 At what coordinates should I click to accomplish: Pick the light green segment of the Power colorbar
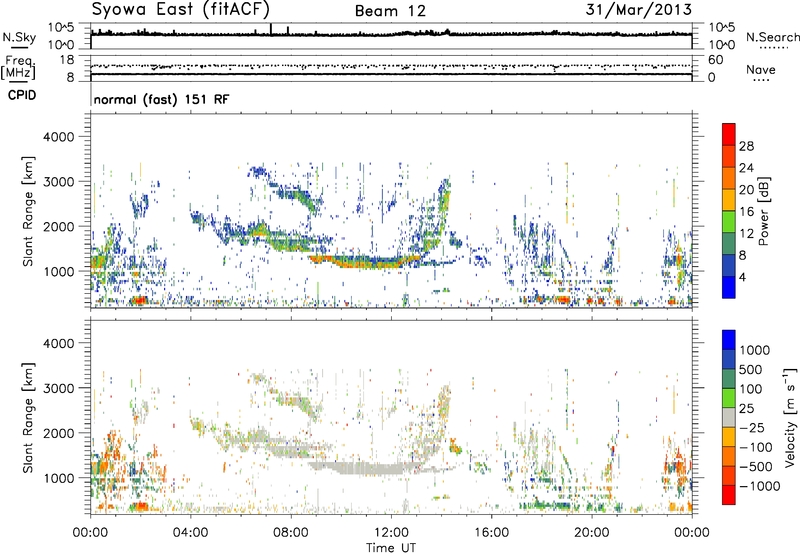pos(729,221)
